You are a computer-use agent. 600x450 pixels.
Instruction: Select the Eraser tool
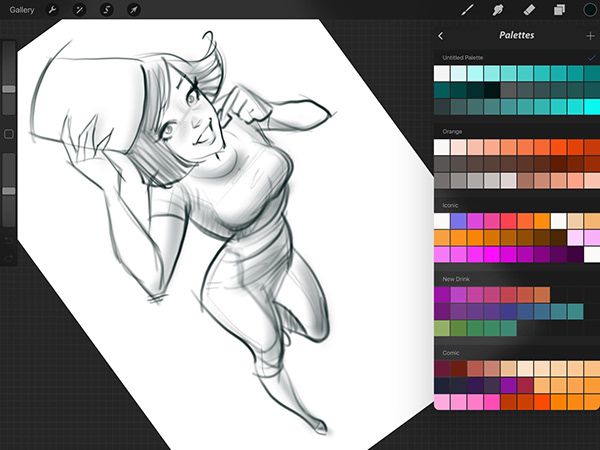tap(529, 10)
